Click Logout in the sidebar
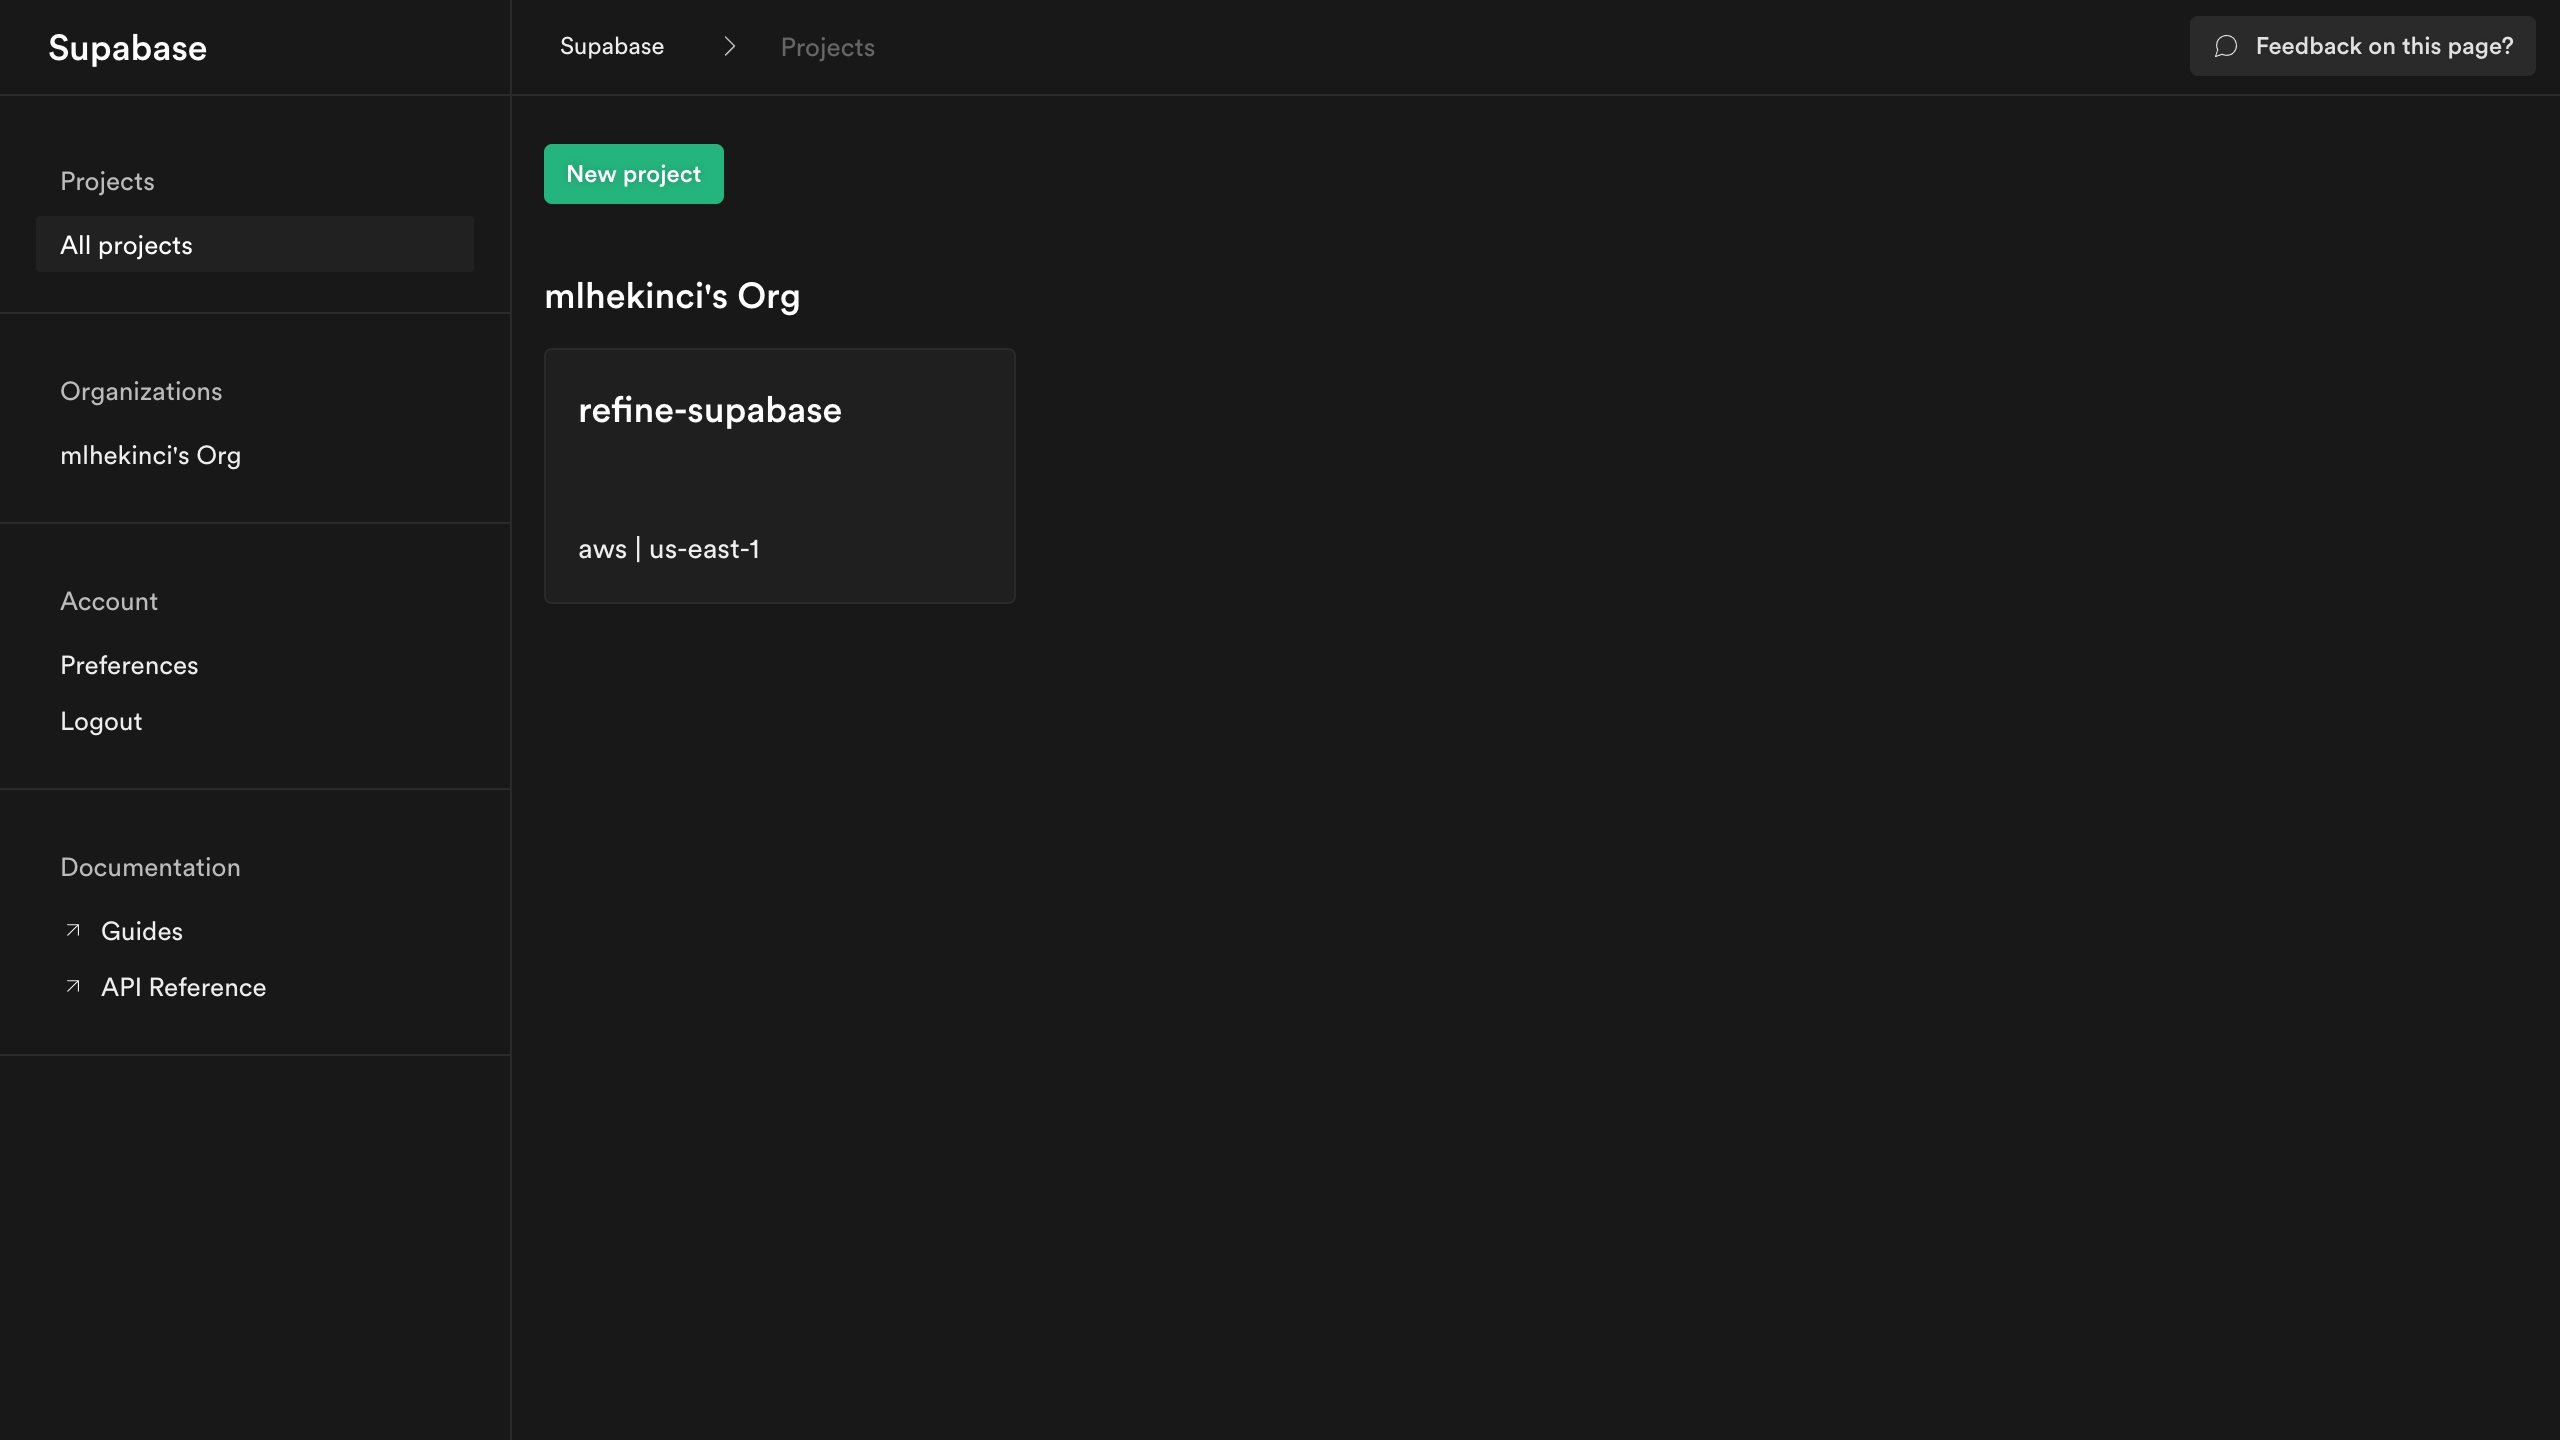Screen dimensions: 2560x1440 (101, 720)
